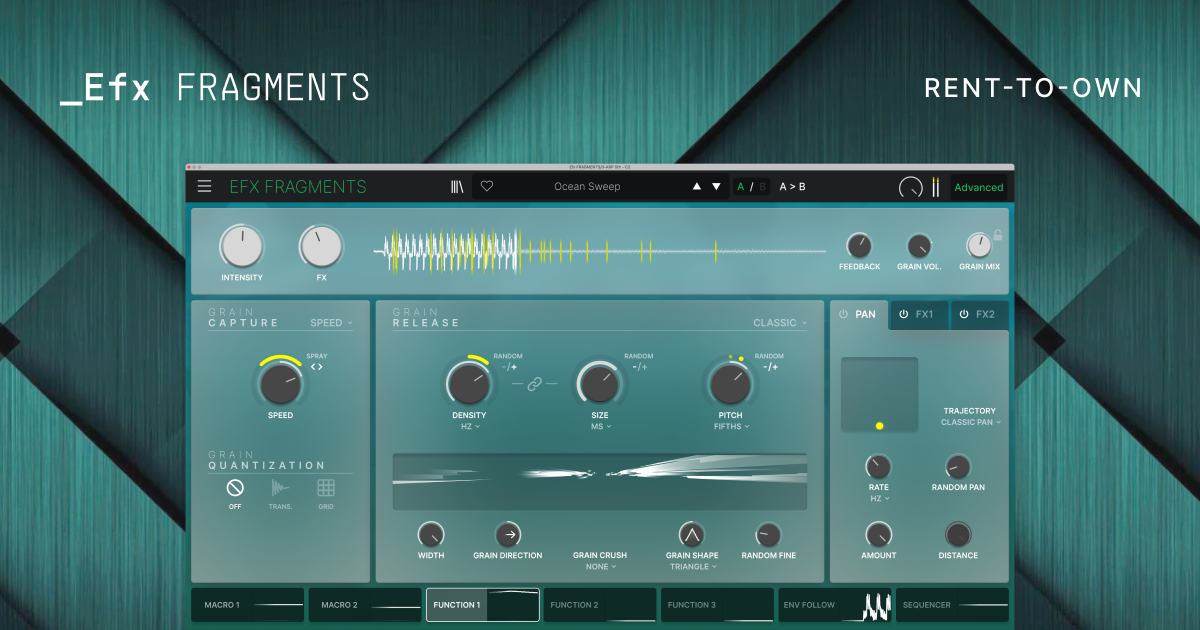1200x630 pixels.
Task: Toggle FX2 power button
Action: pyautogui.click(x=964, y=314)
